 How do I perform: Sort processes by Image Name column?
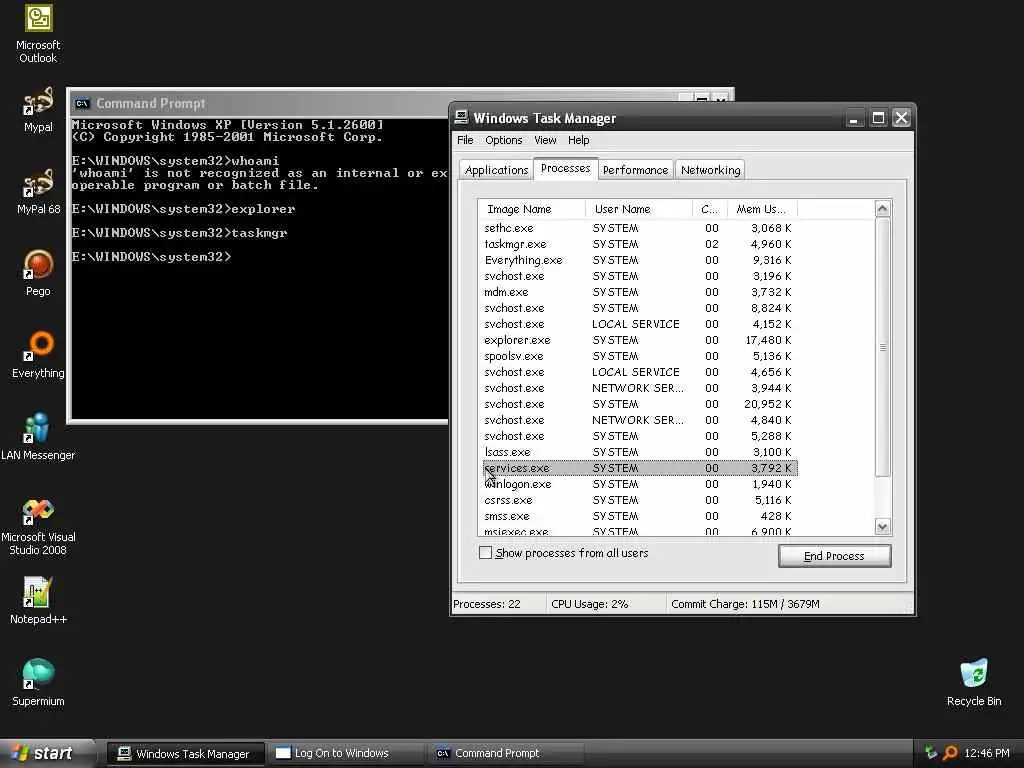[x=532, y=209]
